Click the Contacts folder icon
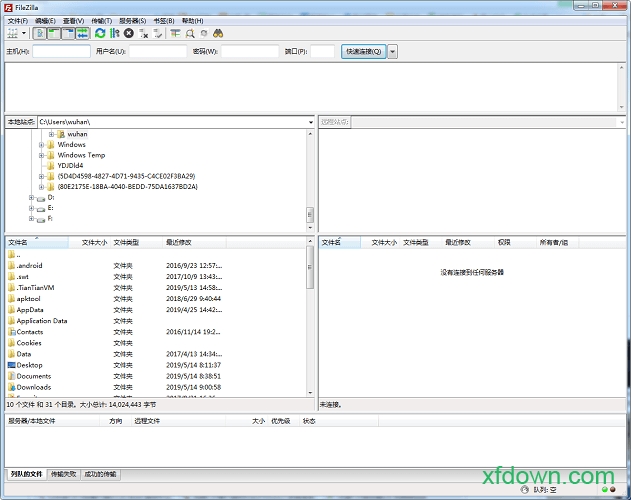The height and width of the screenshot is (500, 631). click(12, 332)
